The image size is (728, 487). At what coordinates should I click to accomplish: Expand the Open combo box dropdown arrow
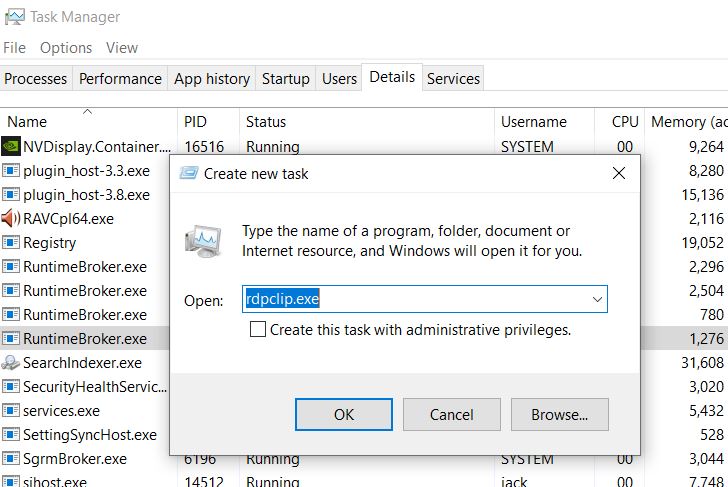point(597,299)
